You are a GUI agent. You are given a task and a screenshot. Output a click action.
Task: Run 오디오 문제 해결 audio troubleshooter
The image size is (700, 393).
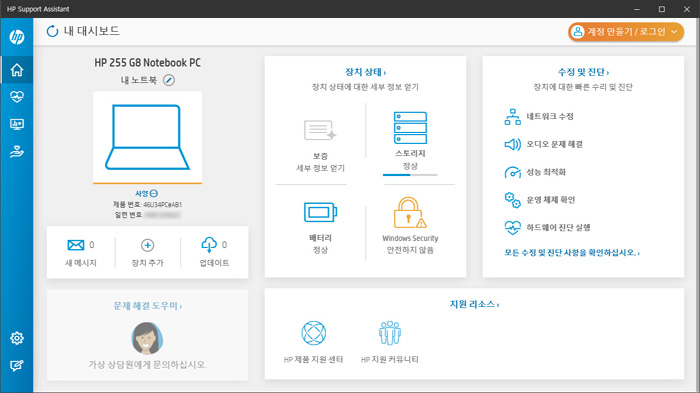pyautogui.click(x=543, y=144)
